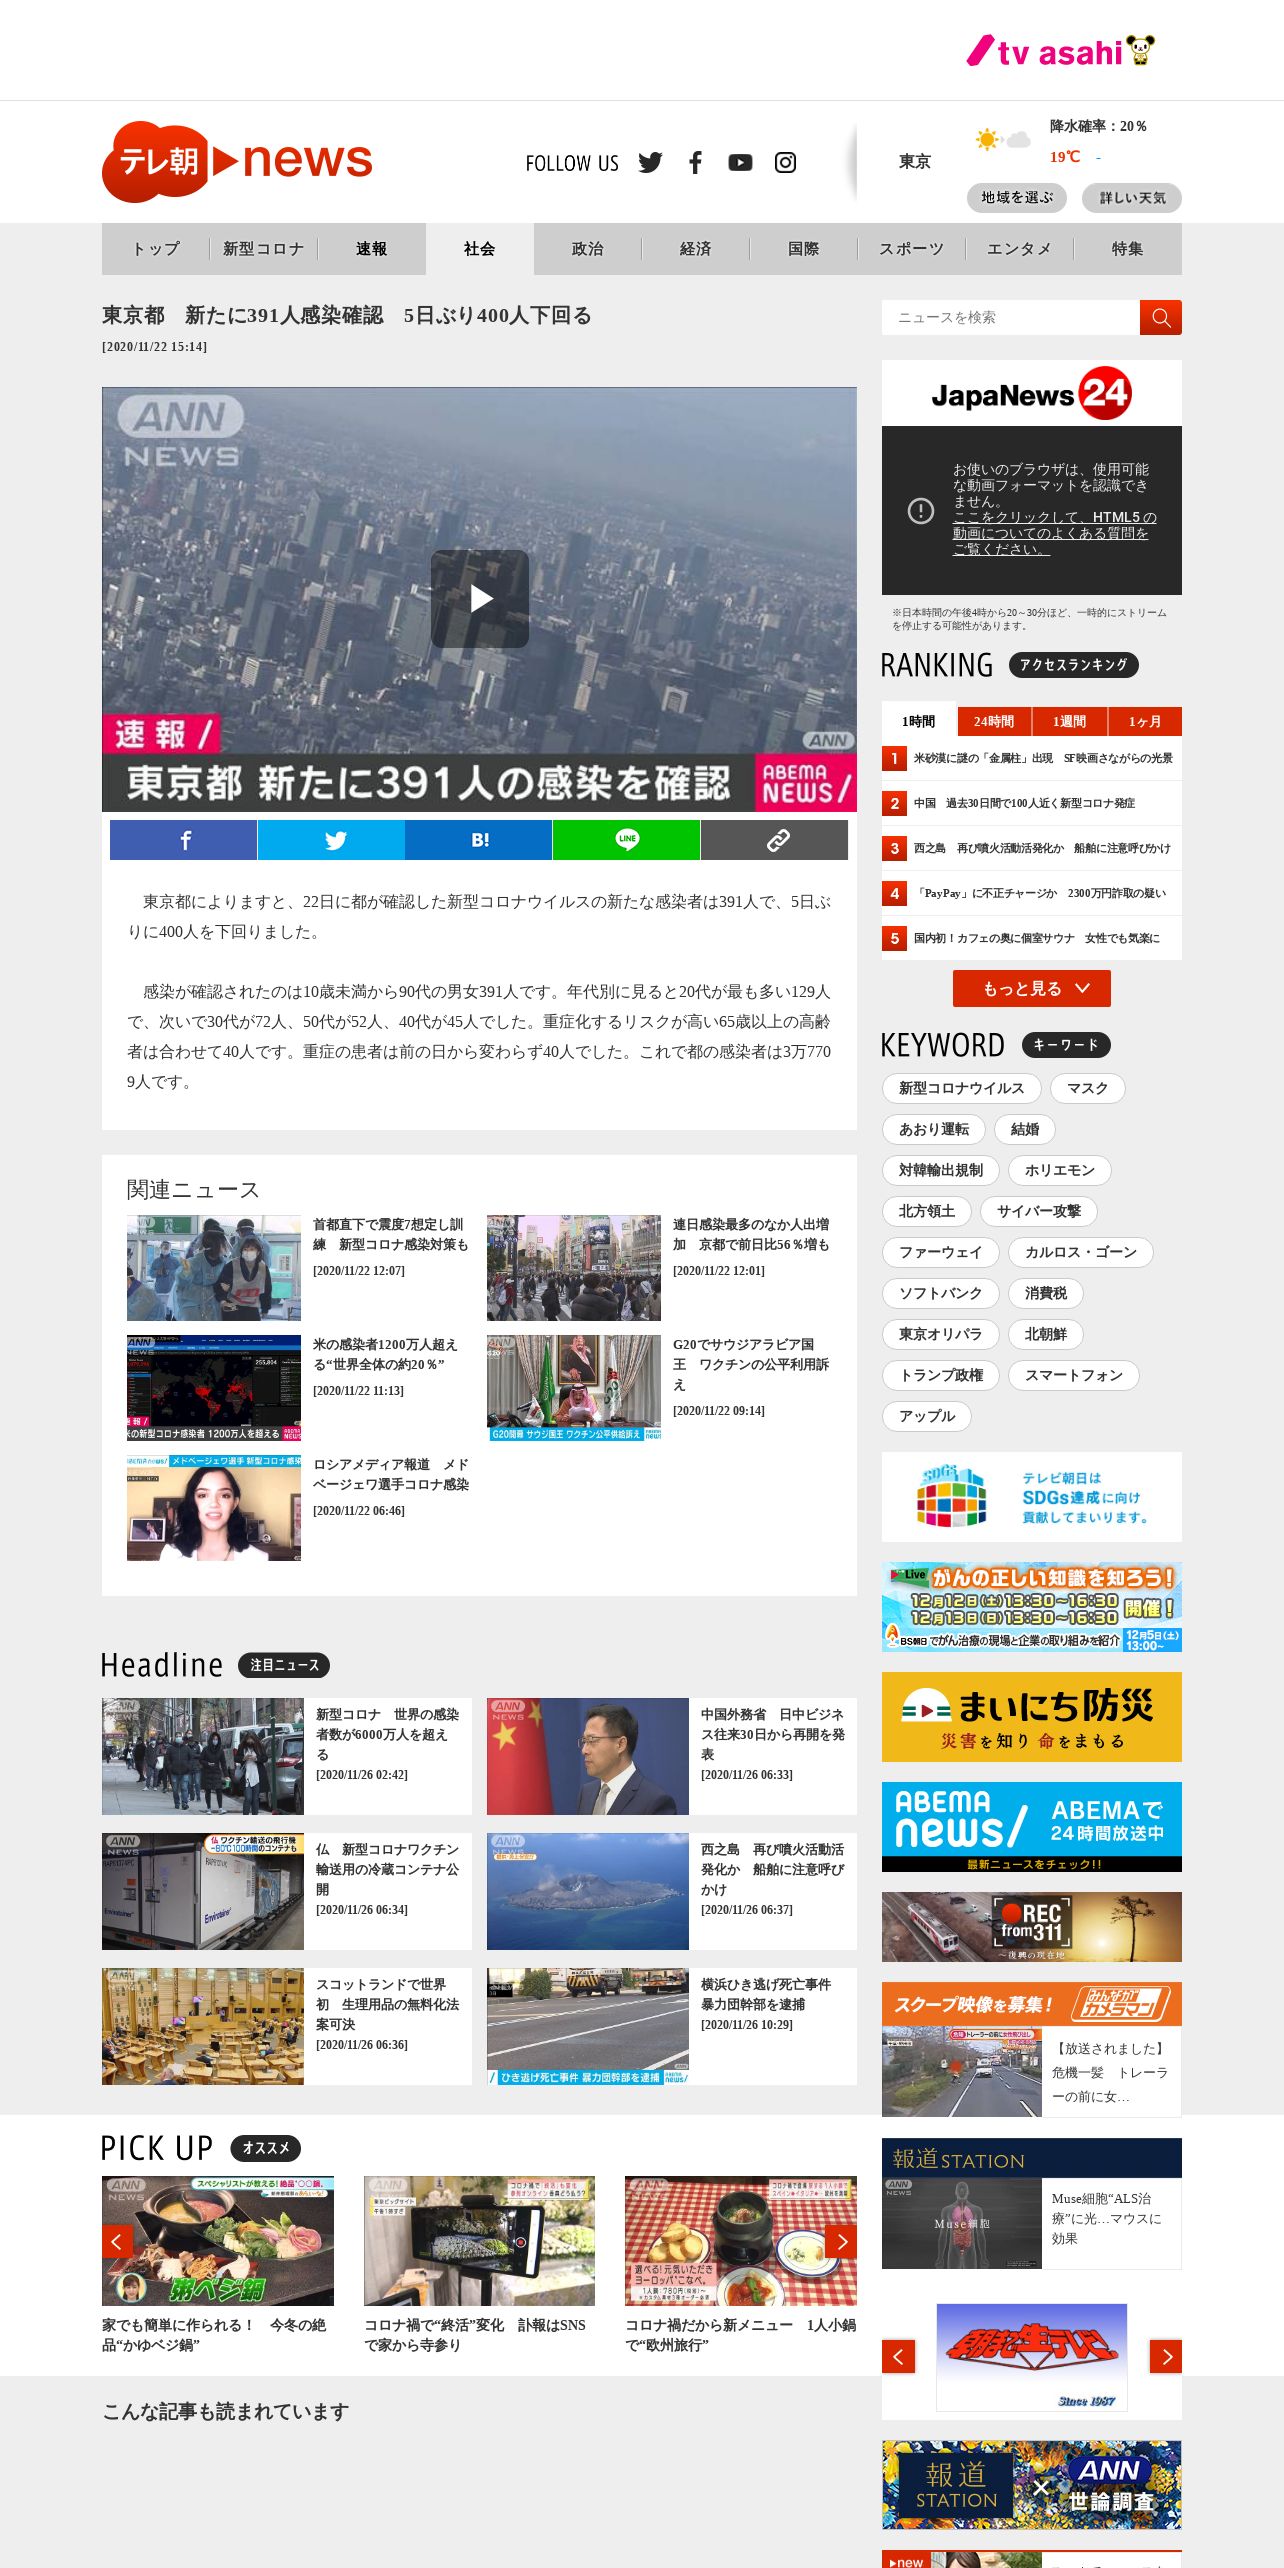
Task: Open the Twitter follow icon in the header
Action: (x=650, y=162)
